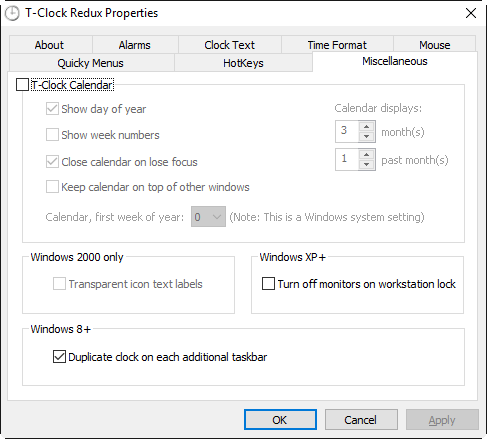Open the Quicky Menus tab
487x439 pixels.
[x=91, y=63]
